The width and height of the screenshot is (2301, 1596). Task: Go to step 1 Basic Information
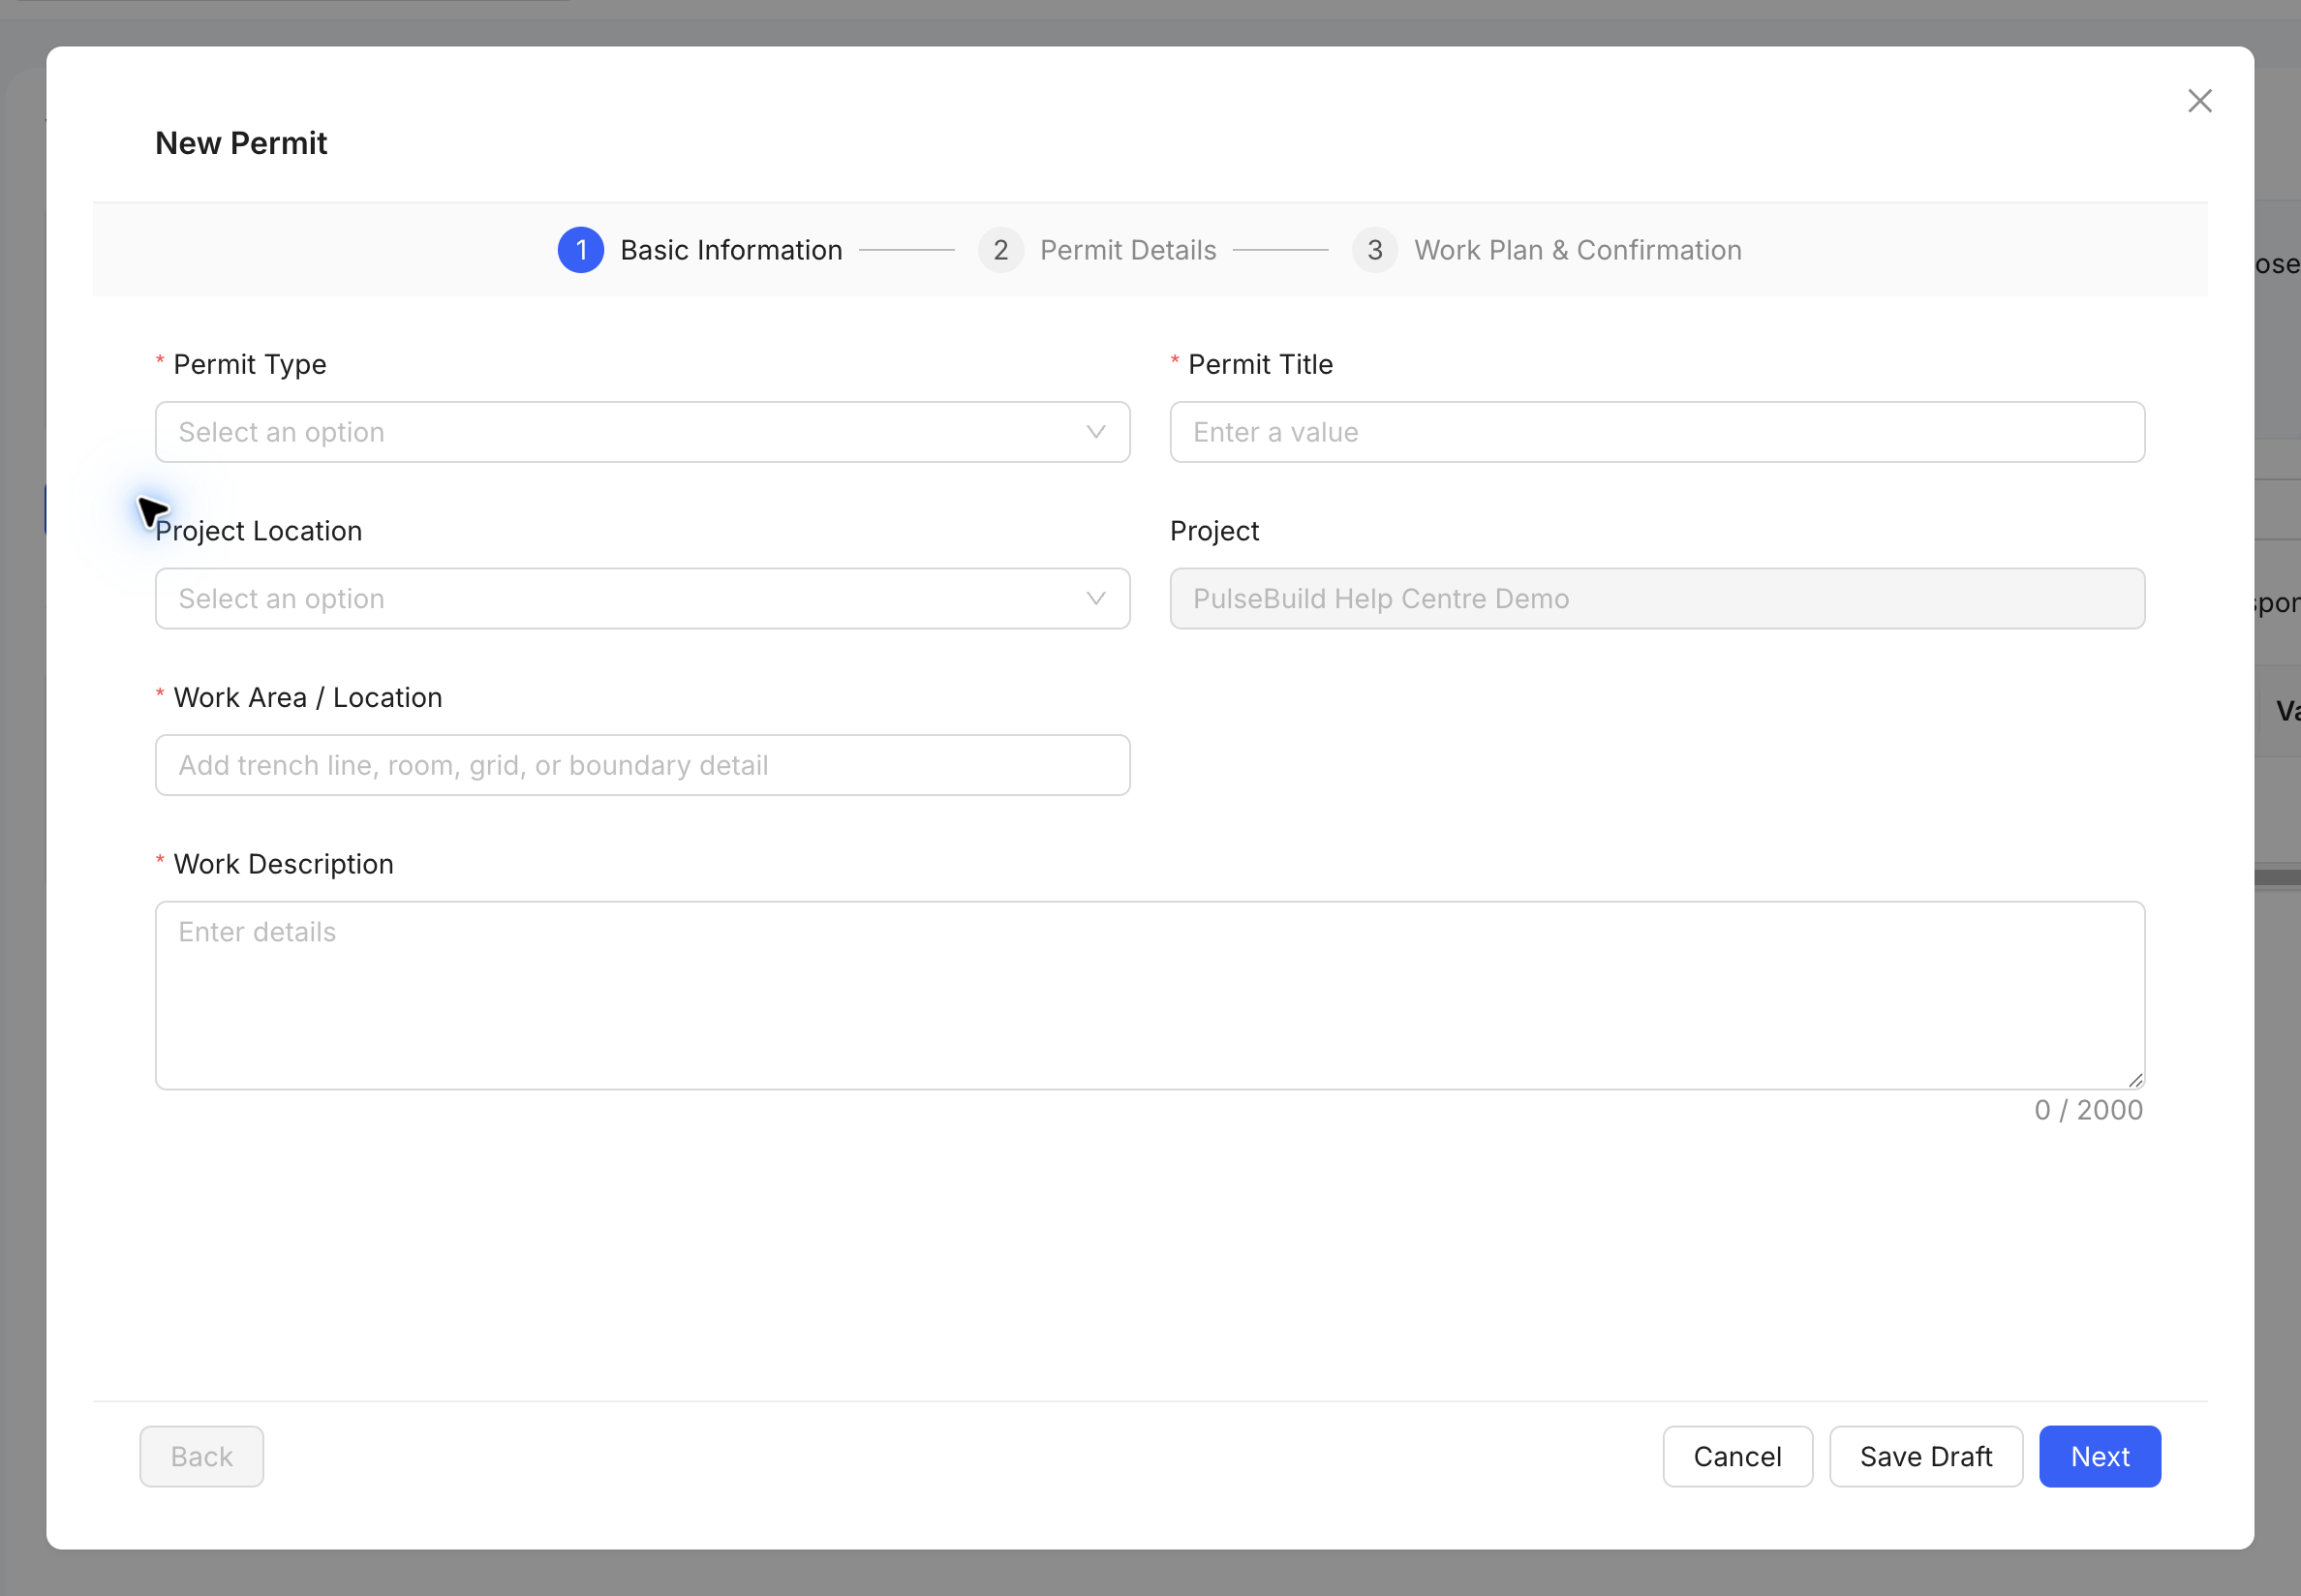(700, 250)
